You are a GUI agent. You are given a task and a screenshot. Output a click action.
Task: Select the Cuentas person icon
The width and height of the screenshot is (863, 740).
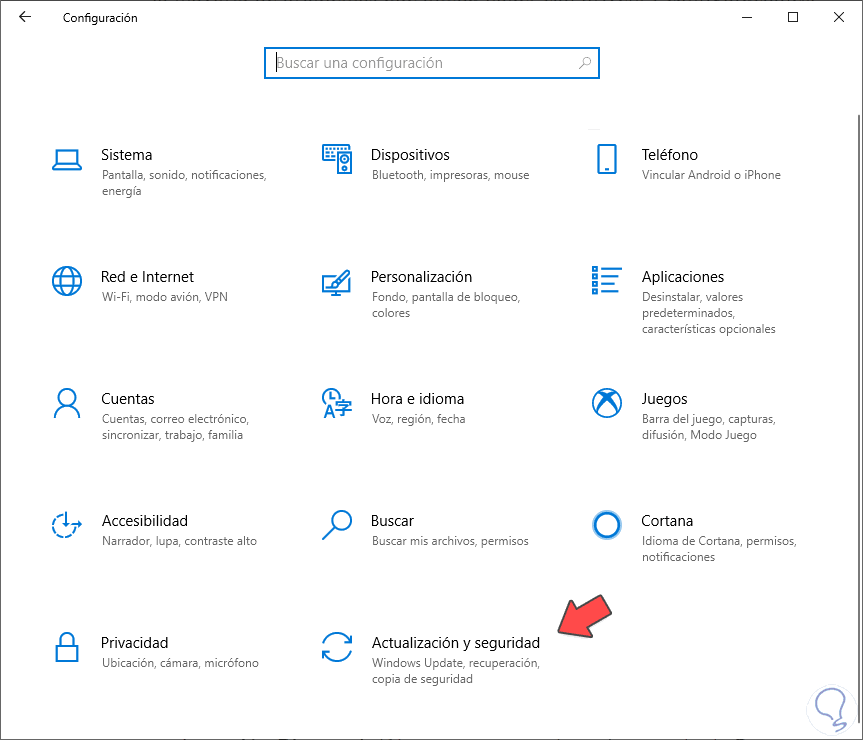tap(67, 403)
